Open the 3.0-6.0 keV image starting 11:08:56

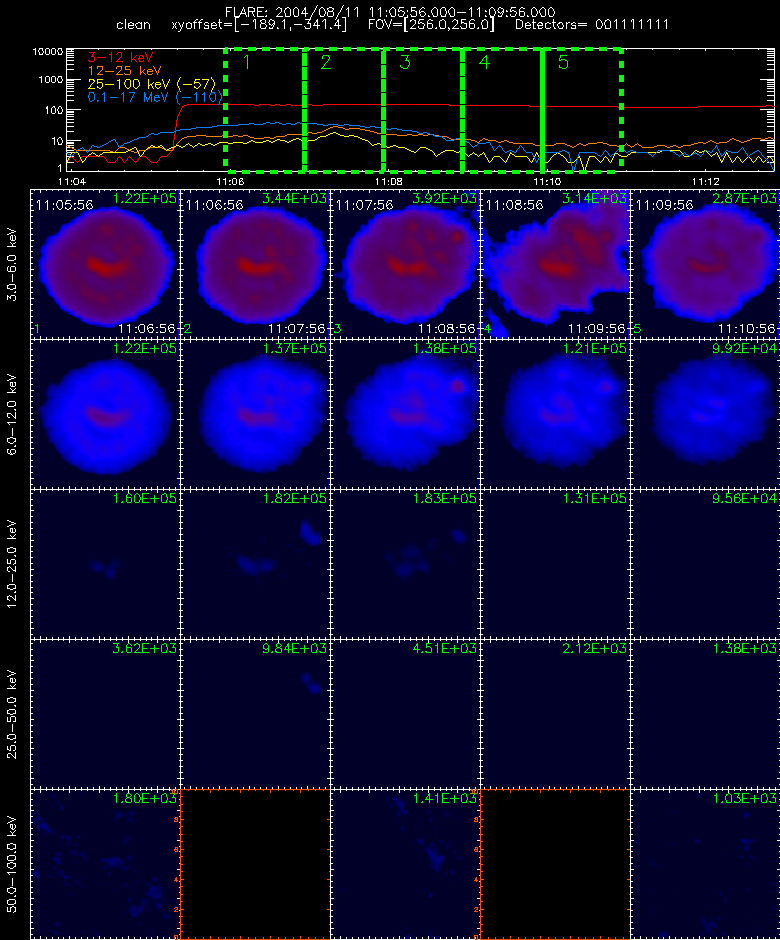(x=555, y=264)
